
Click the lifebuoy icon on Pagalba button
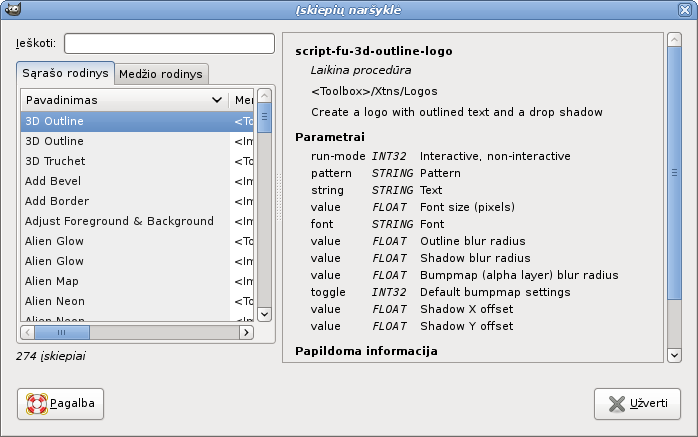pyautogui.click(x=37, y=403)
